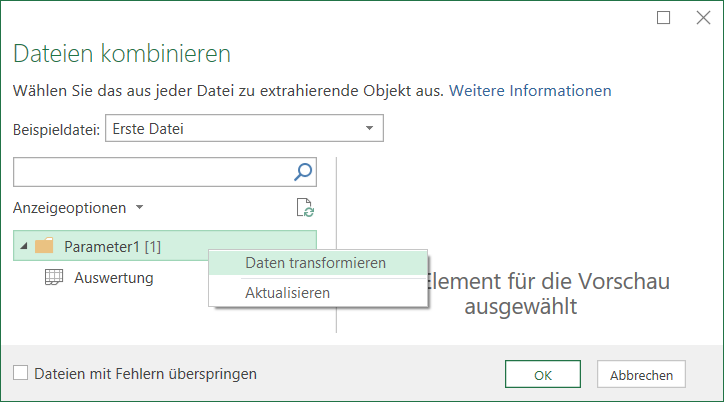Click the arrow next to Erste Datei
Viewport: 724px width, 402px height.
click(x=369, y=129)
